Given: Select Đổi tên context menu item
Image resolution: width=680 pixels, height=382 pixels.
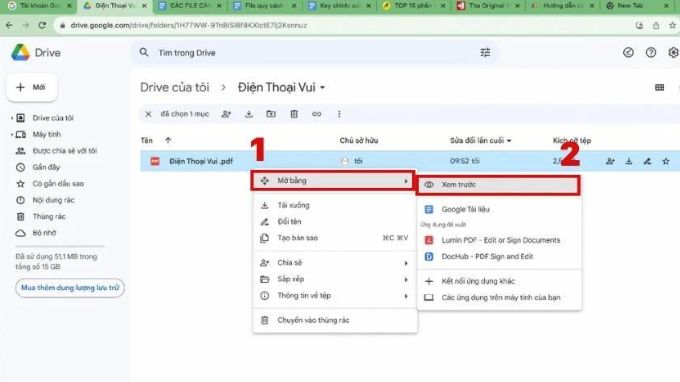Looking at the screenshot, I should click(335, 222).
